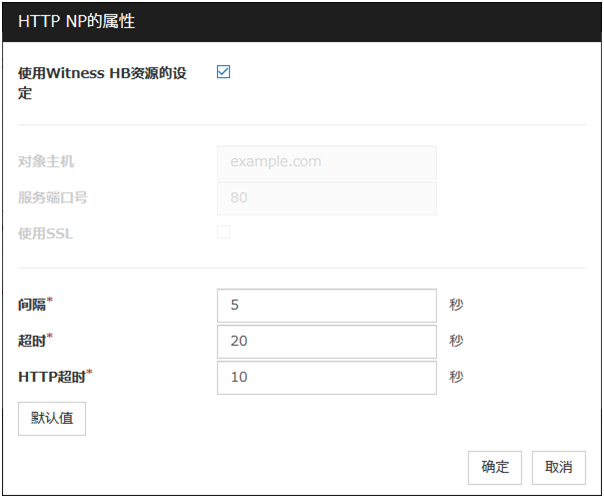Click the HTTP NP的属性 title bar
The height and width of the screenshot is (498, 604).
300,21
